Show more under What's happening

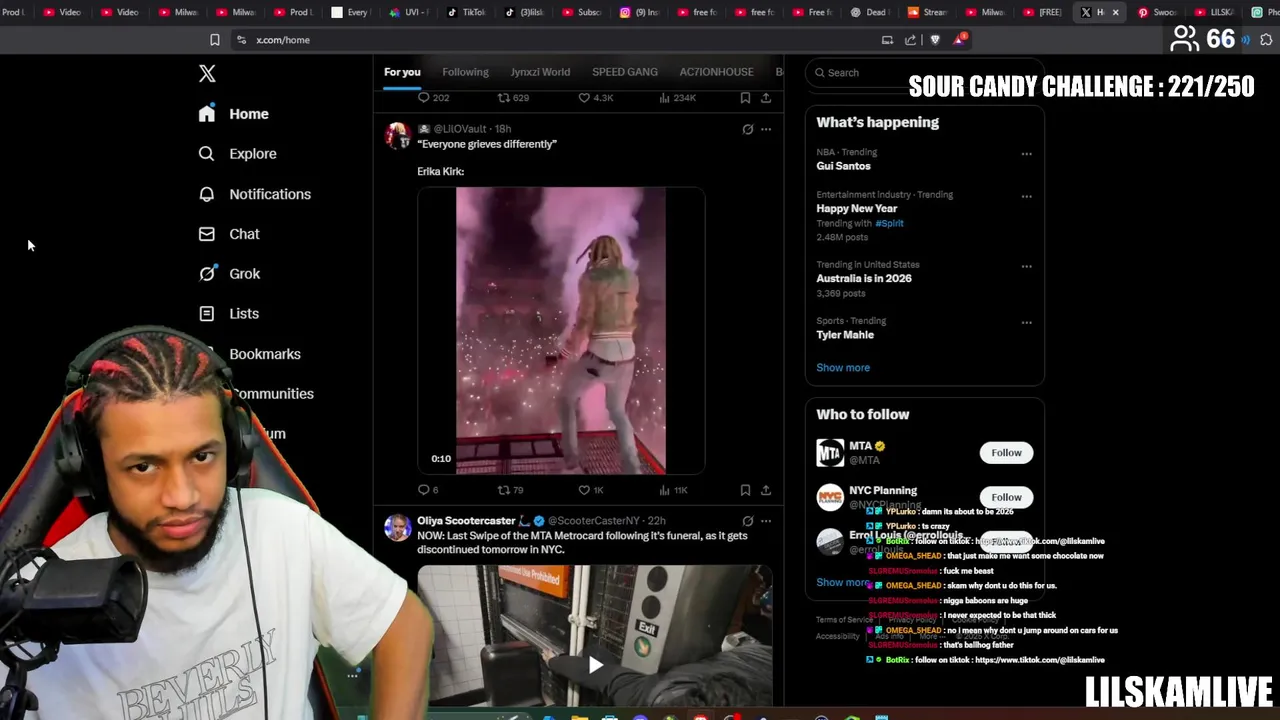coord(843,368)
